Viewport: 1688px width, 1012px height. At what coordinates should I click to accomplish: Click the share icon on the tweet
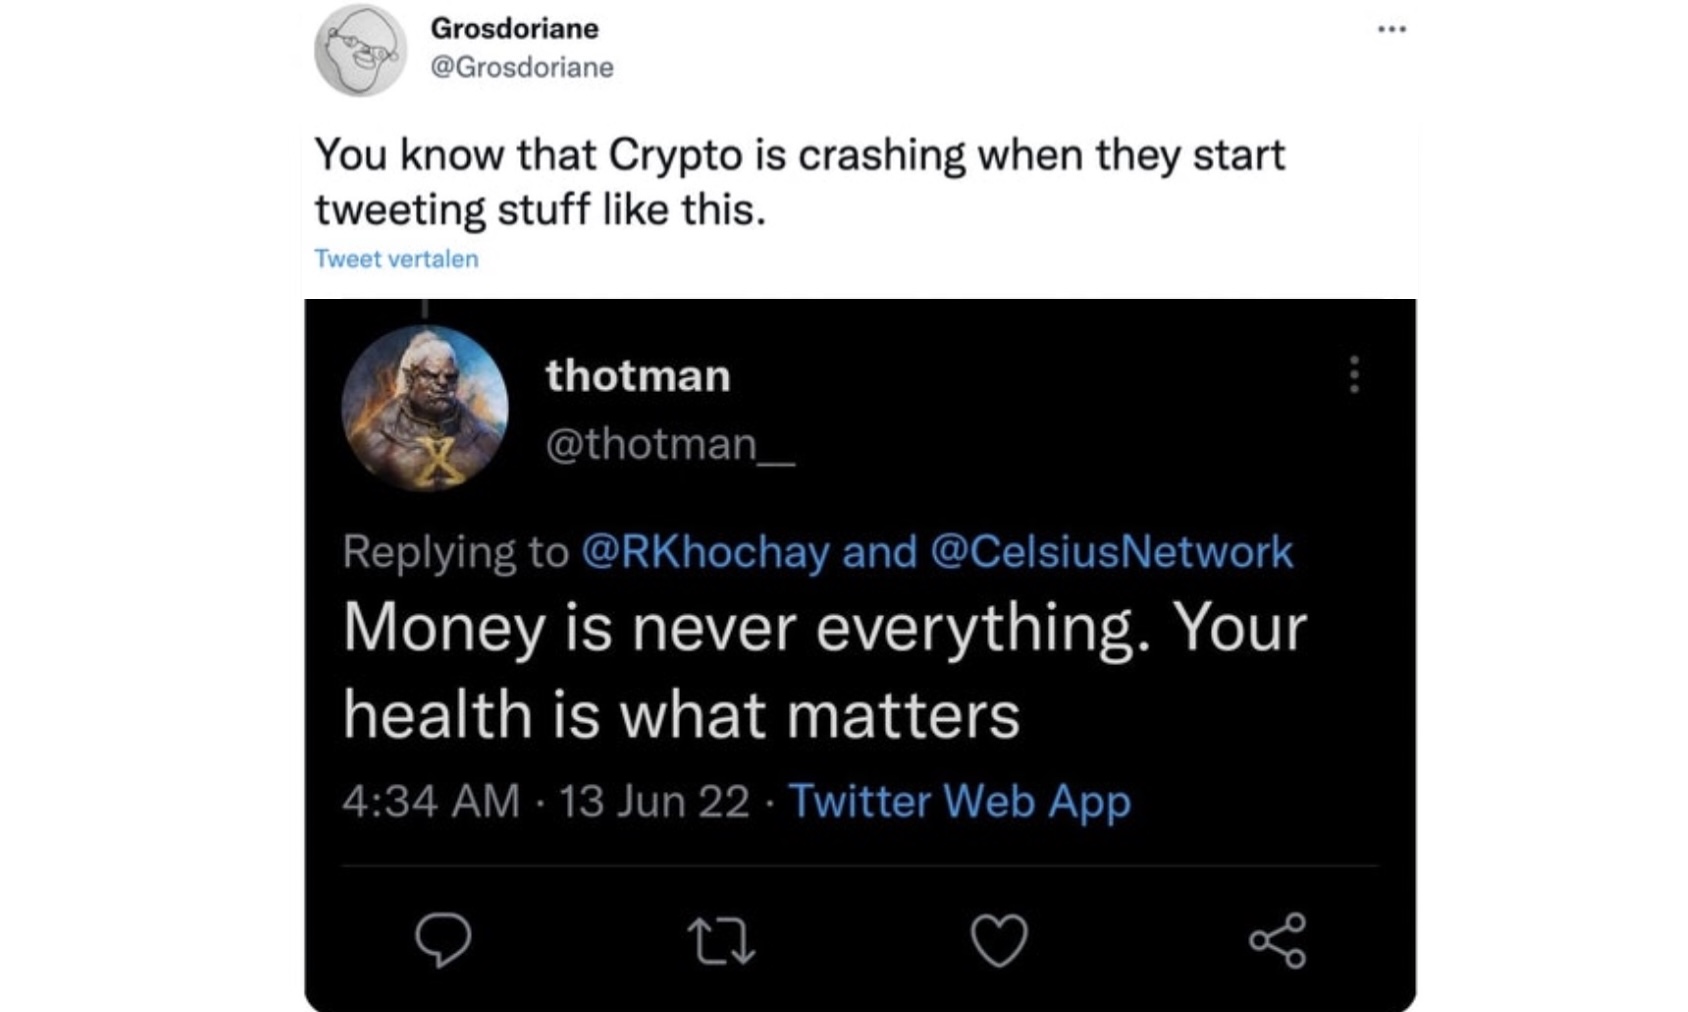click(1277, 941)
